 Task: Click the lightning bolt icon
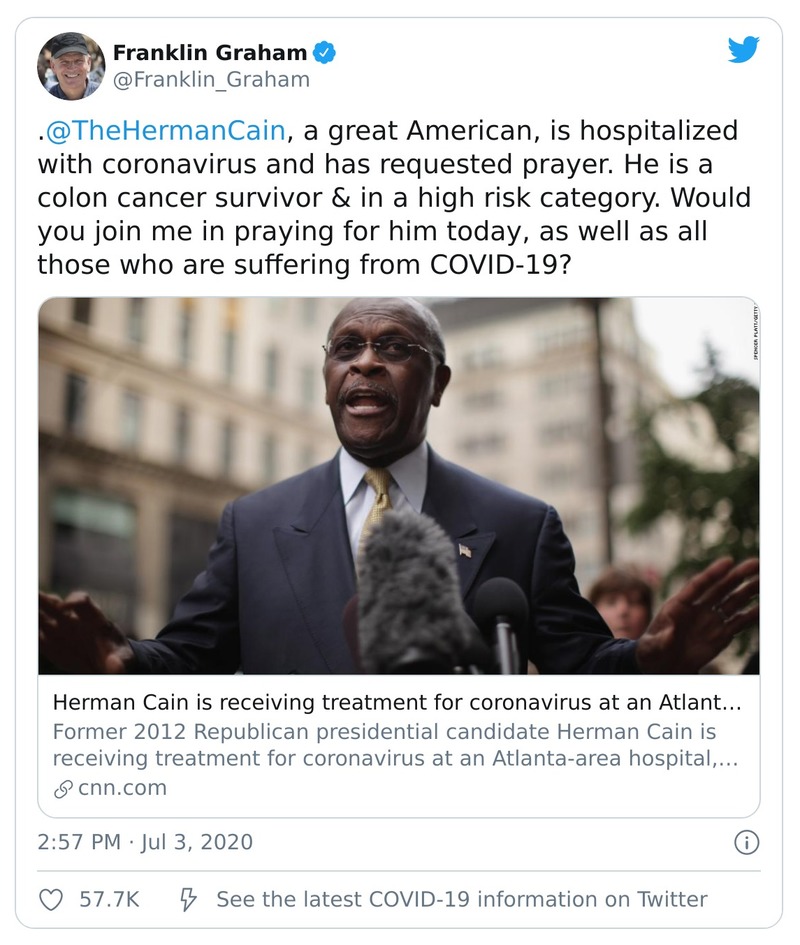[x=187, y=899]
